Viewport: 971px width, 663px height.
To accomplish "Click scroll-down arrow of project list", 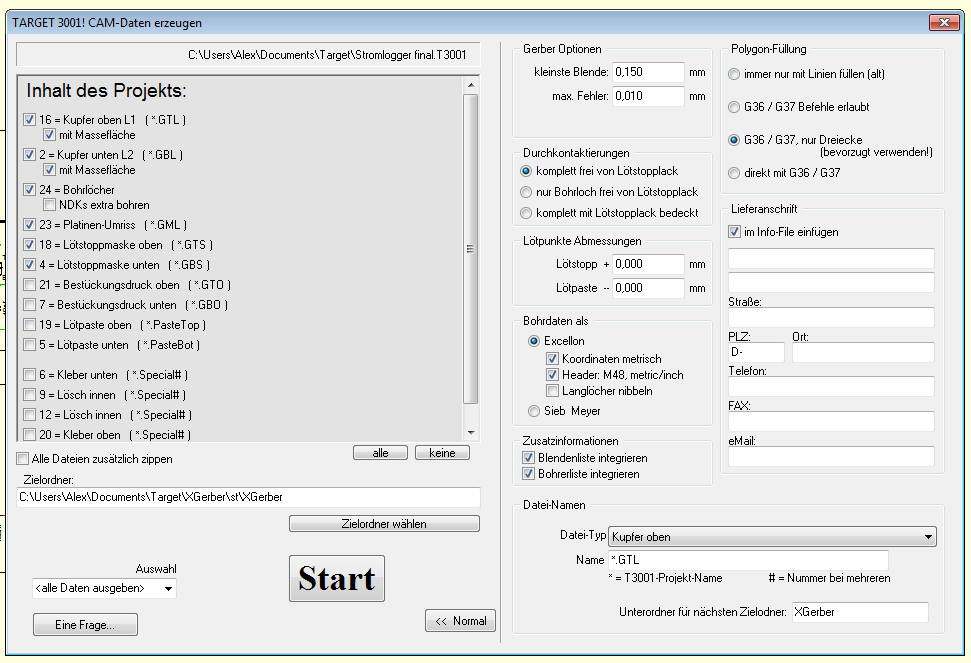I will (x=471, y=433).
